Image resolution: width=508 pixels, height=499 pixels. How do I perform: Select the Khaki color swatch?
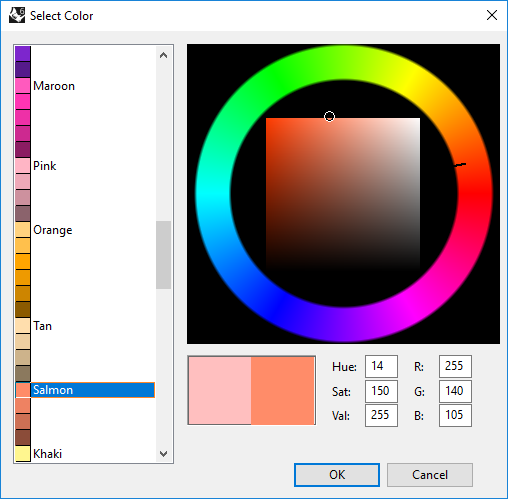pos(23,454)
